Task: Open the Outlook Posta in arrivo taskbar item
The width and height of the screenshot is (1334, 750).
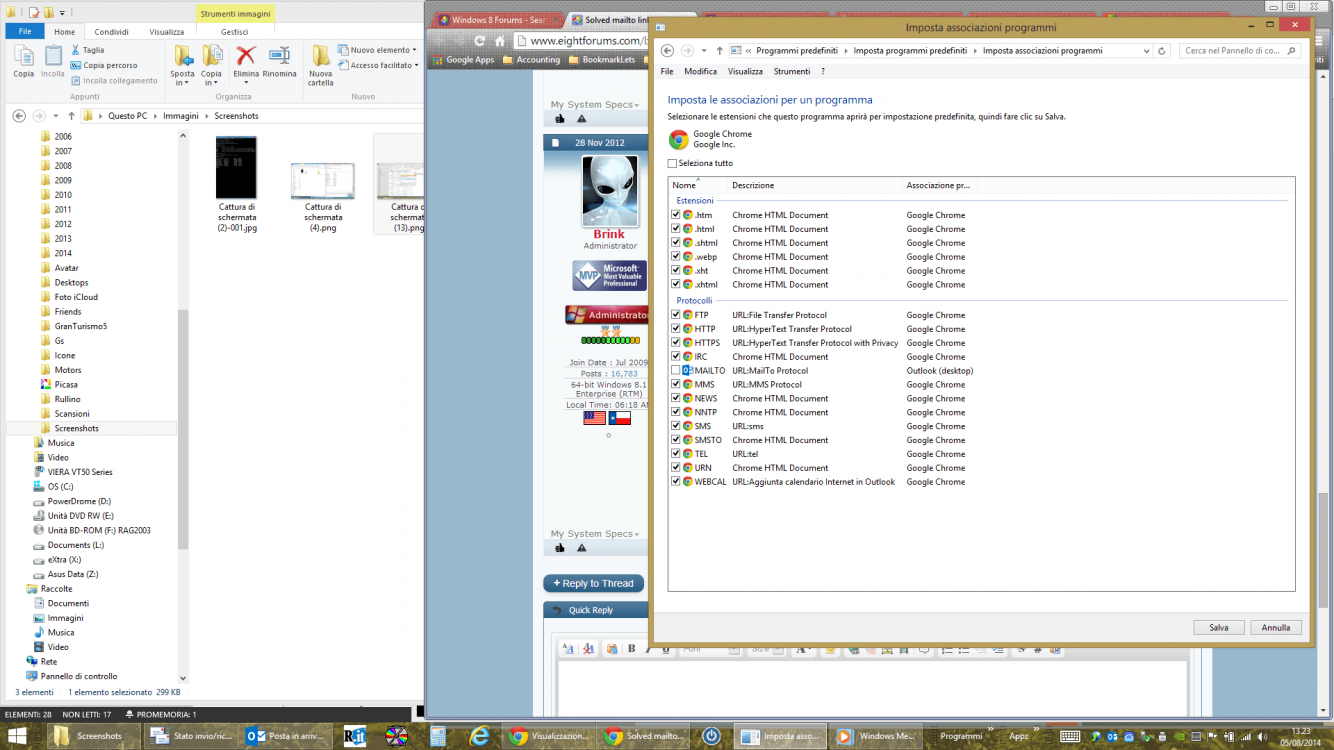Action: [x=286, y=736]
